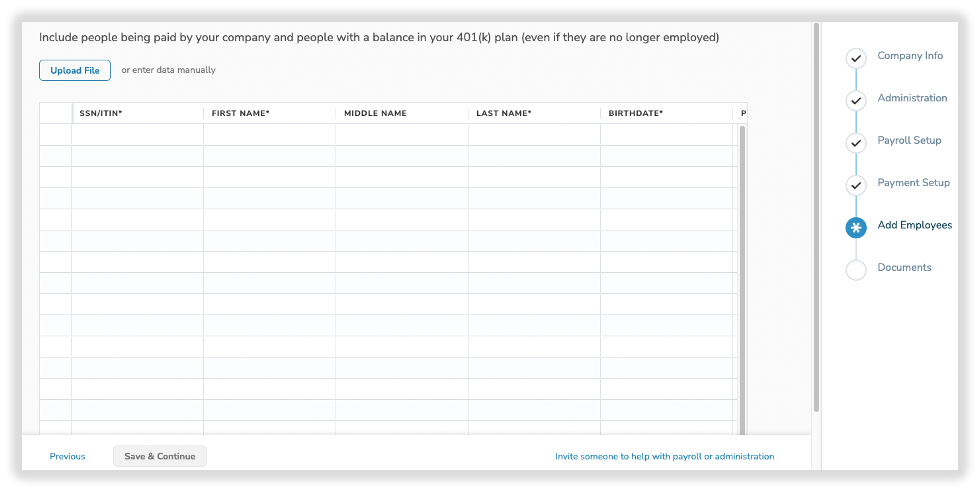Viewport: 980px width, 492px height.
Task: Select the first SSN/ITIN cell
Action: coord(137,135)
